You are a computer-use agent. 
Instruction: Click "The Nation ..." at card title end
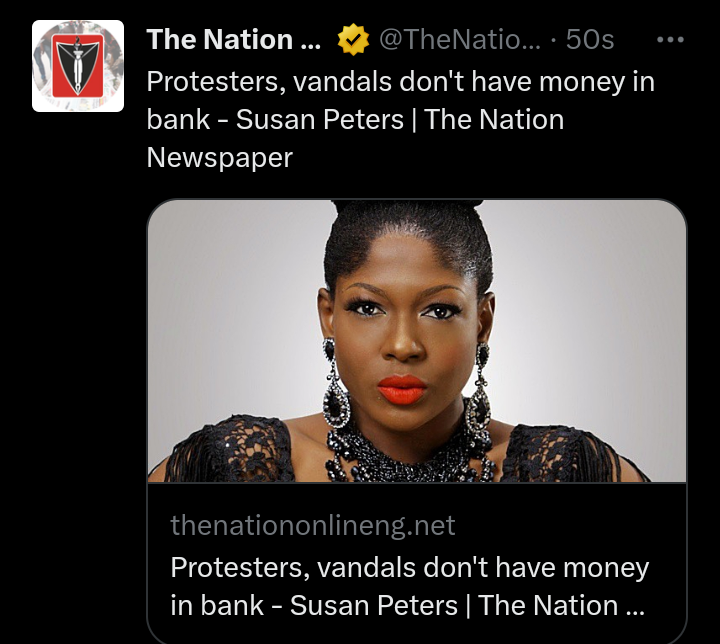pos(562,606)
